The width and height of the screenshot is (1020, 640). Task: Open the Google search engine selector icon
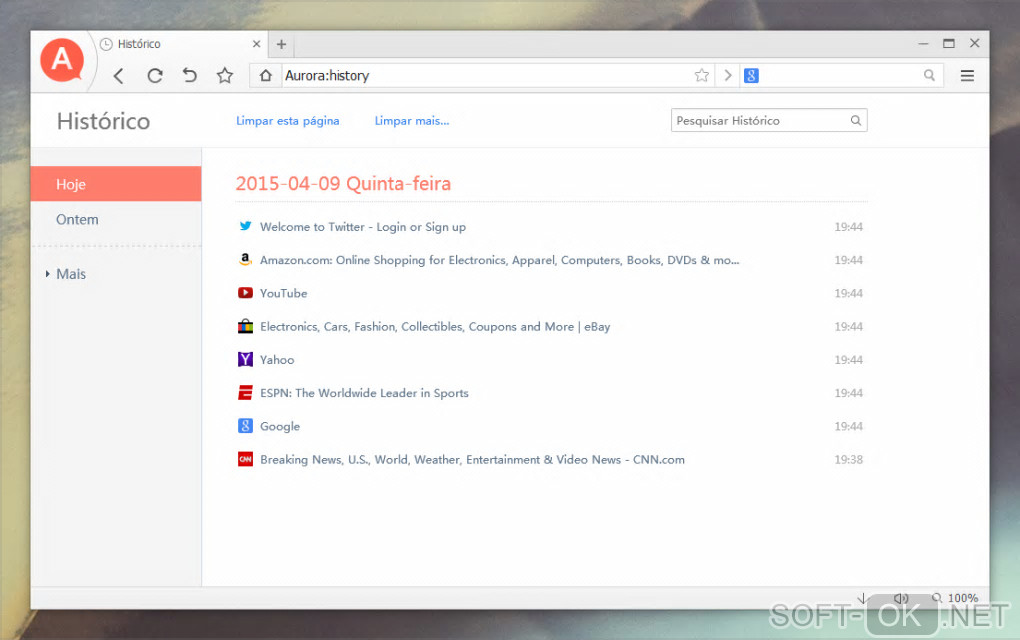coord(751,75)
